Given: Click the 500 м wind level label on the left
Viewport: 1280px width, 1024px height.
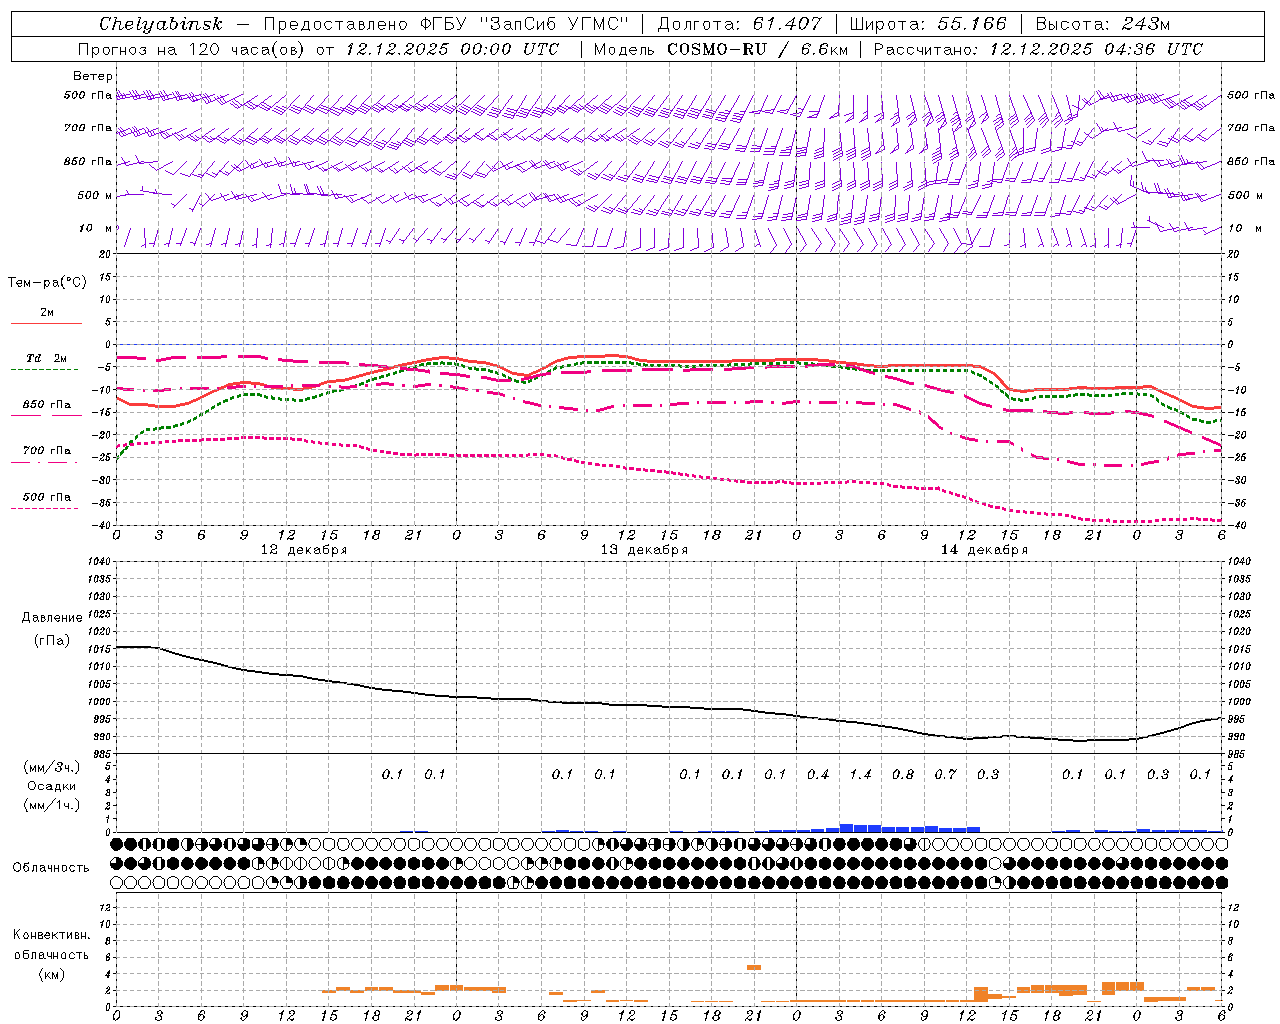Looking at the screenshot, I should pyautogui.click(x=95, y=196).
